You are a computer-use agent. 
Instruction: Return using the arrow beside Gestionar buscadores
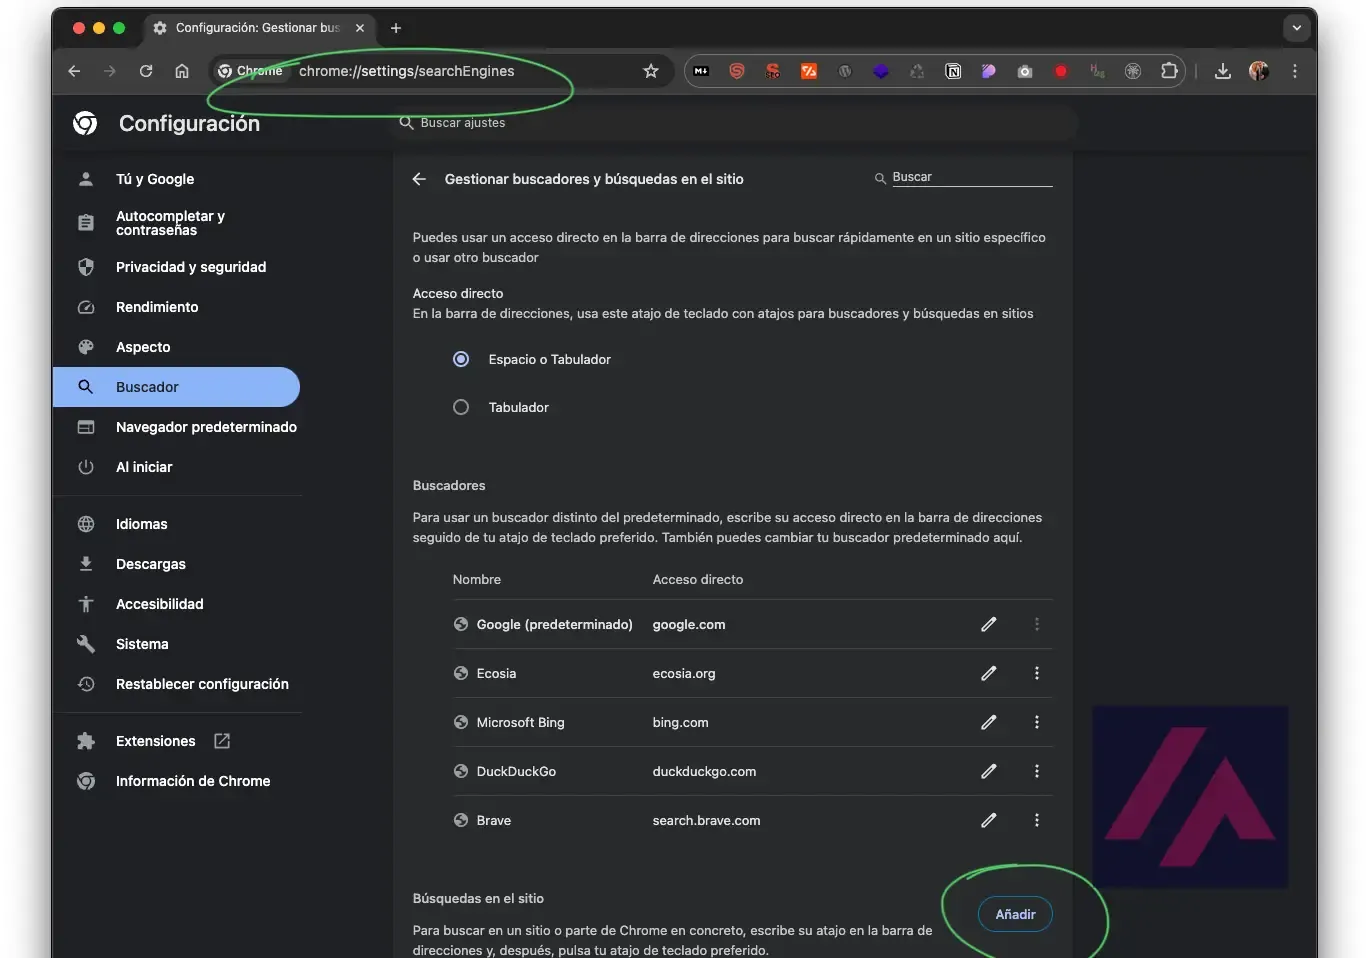click(419, 179)
